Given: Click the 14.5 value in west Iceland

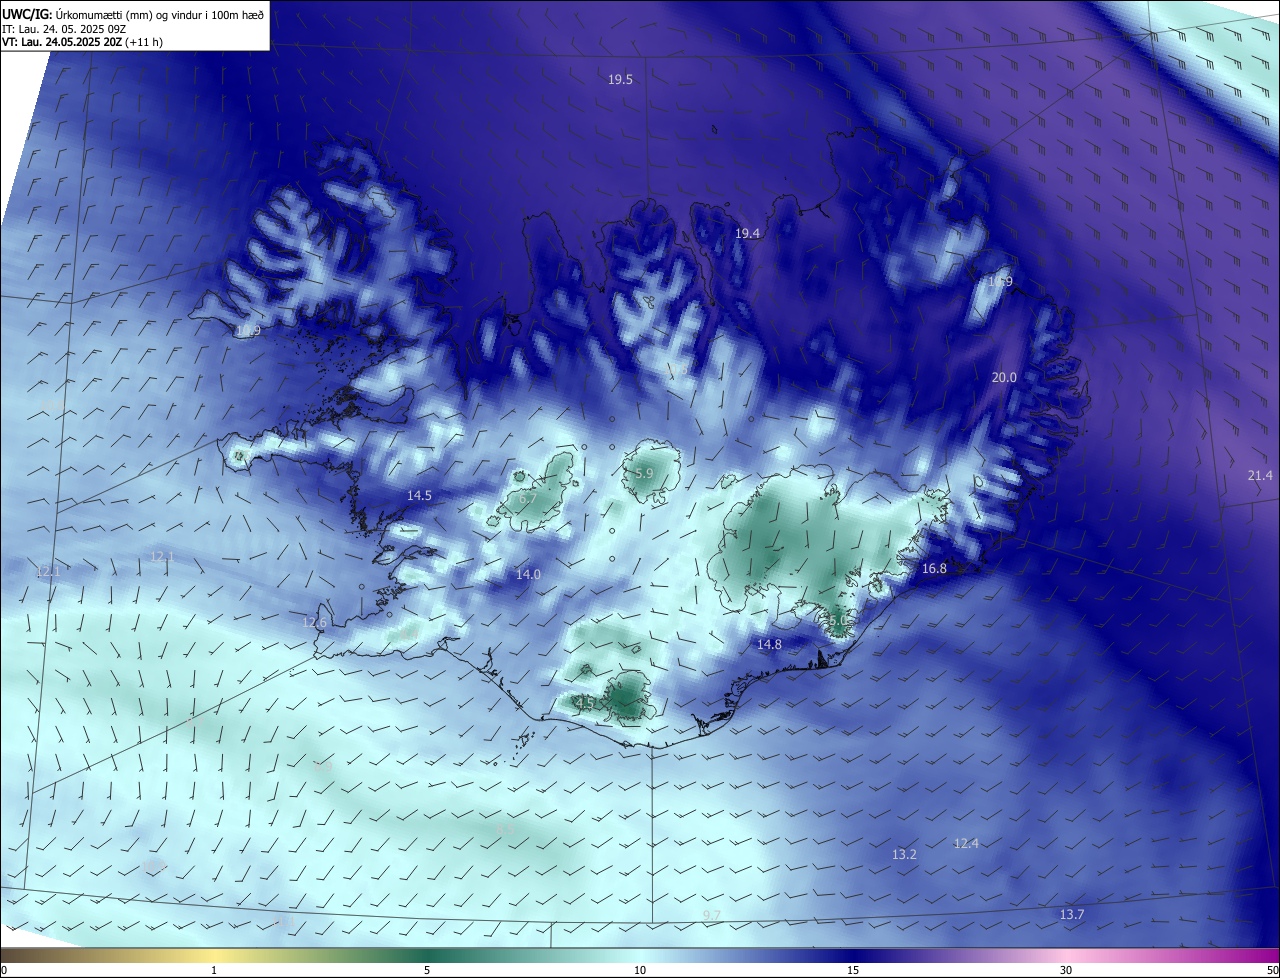Looking at the screenshot, I should 419,495.
